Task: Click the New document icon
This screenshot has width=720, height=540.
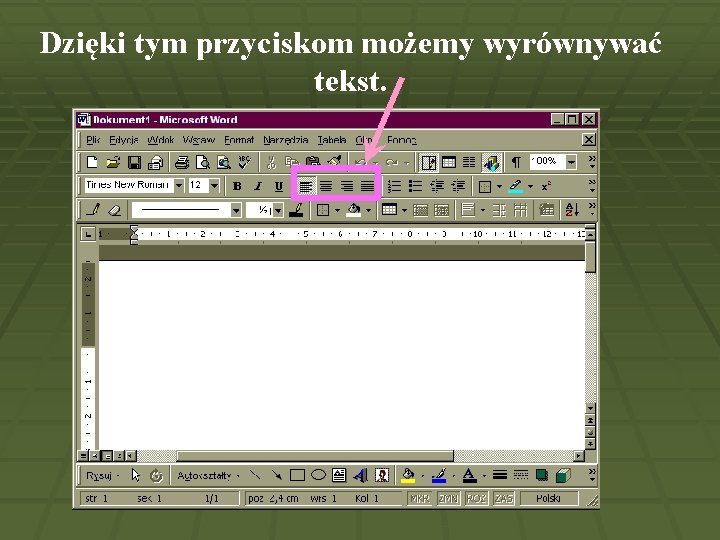Action: tap(92, 162)
